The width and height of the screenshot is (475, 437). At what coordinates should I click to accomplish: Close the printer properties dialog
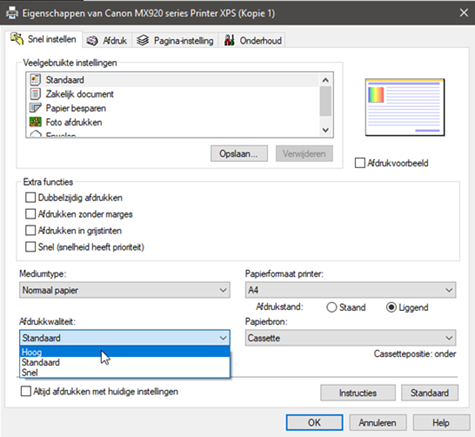coord(464,13)
